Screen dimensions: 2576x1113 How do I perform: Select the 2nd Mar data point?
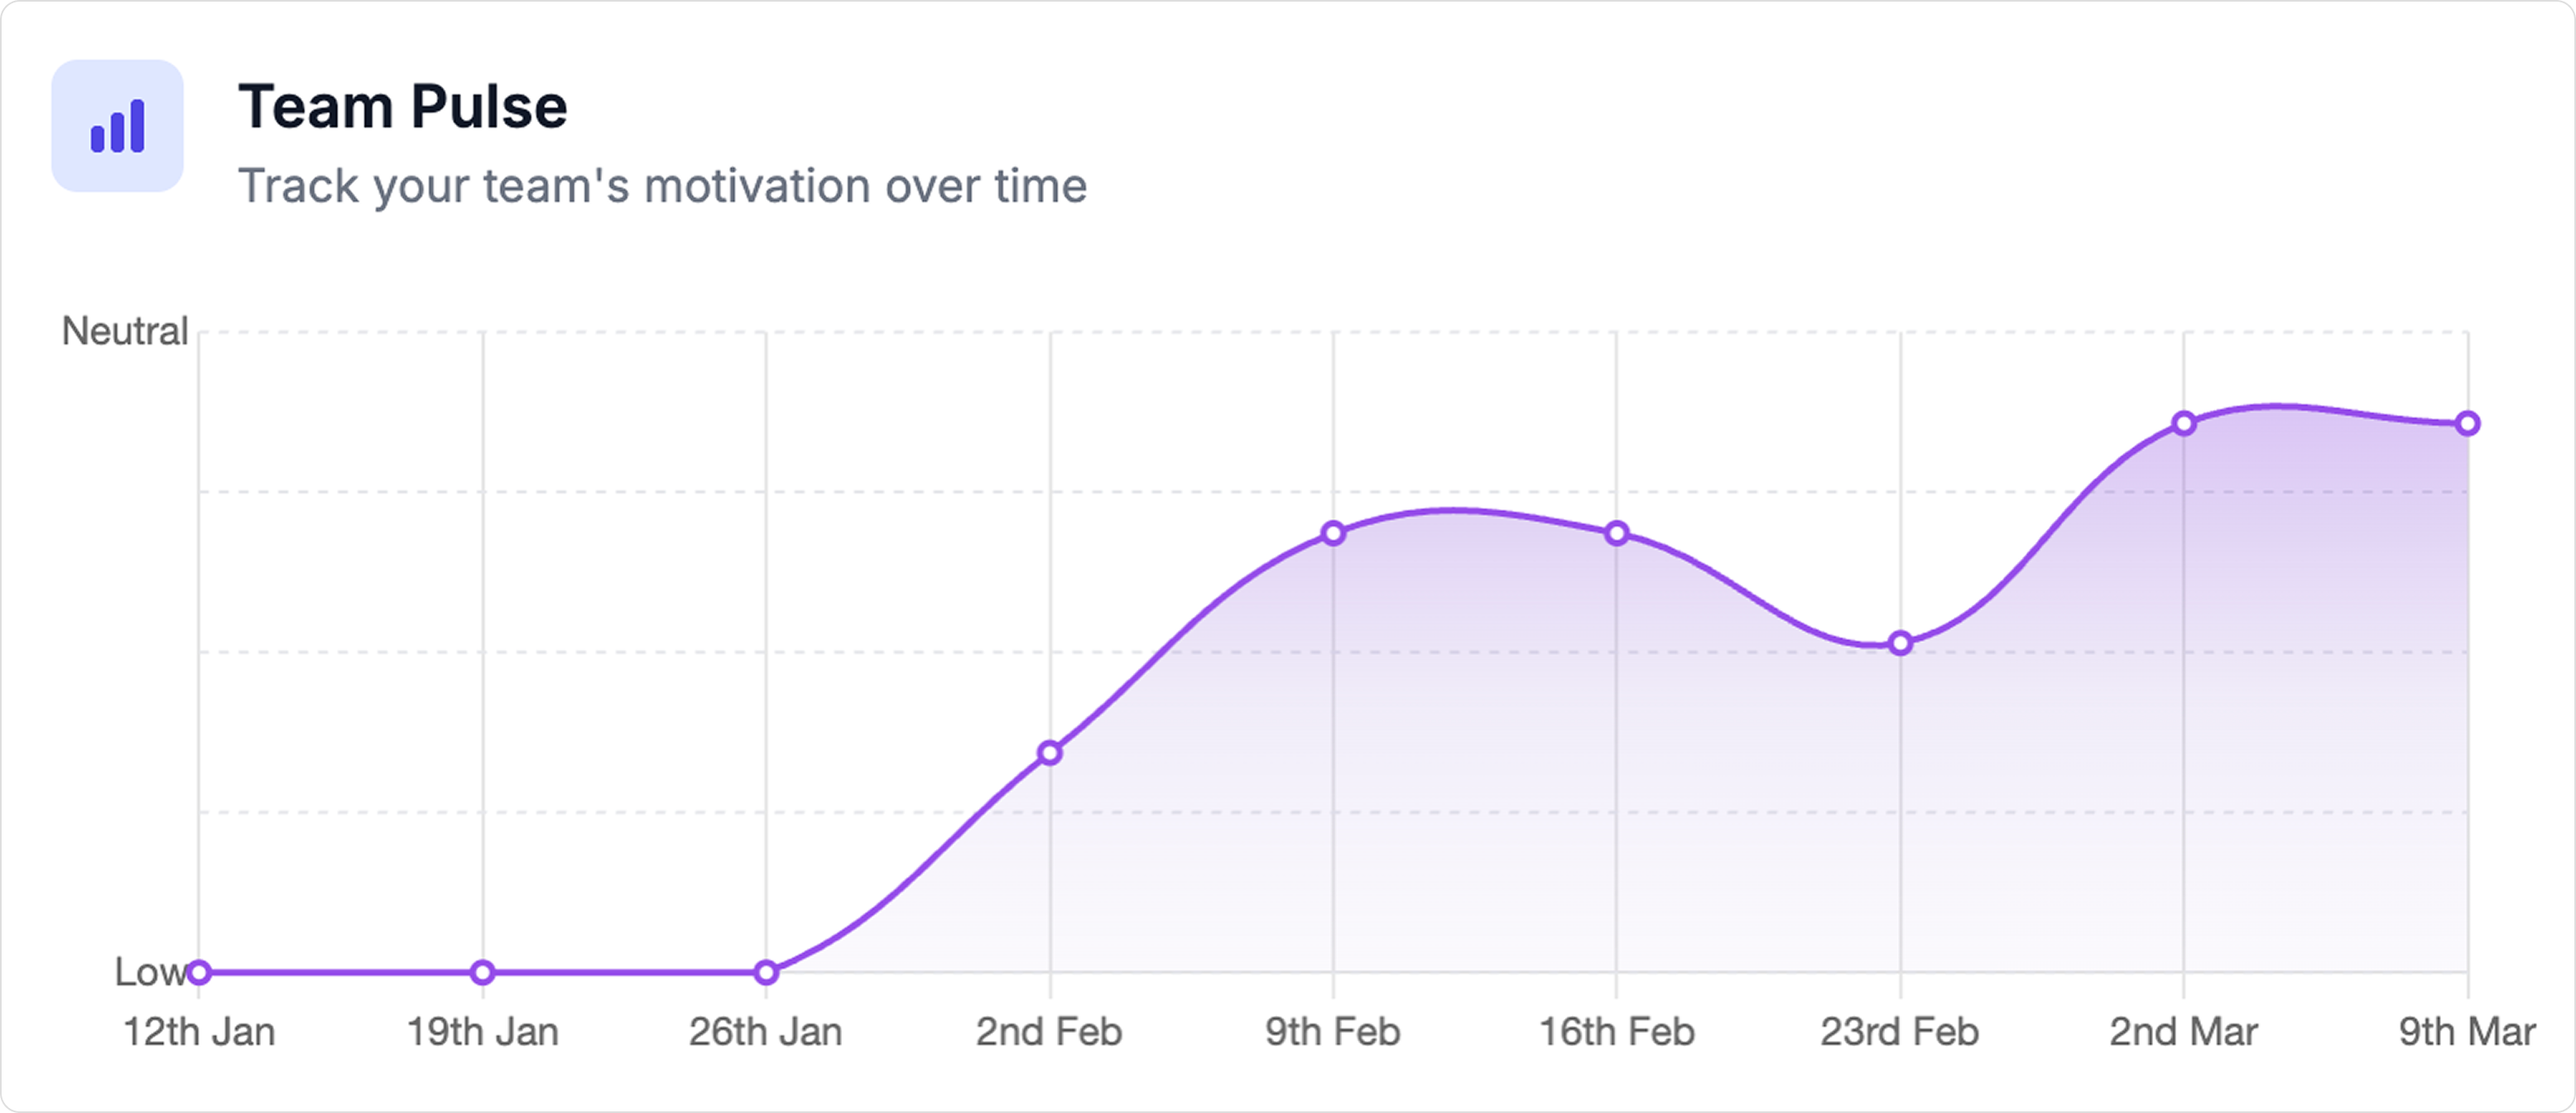coord(2185,423)
